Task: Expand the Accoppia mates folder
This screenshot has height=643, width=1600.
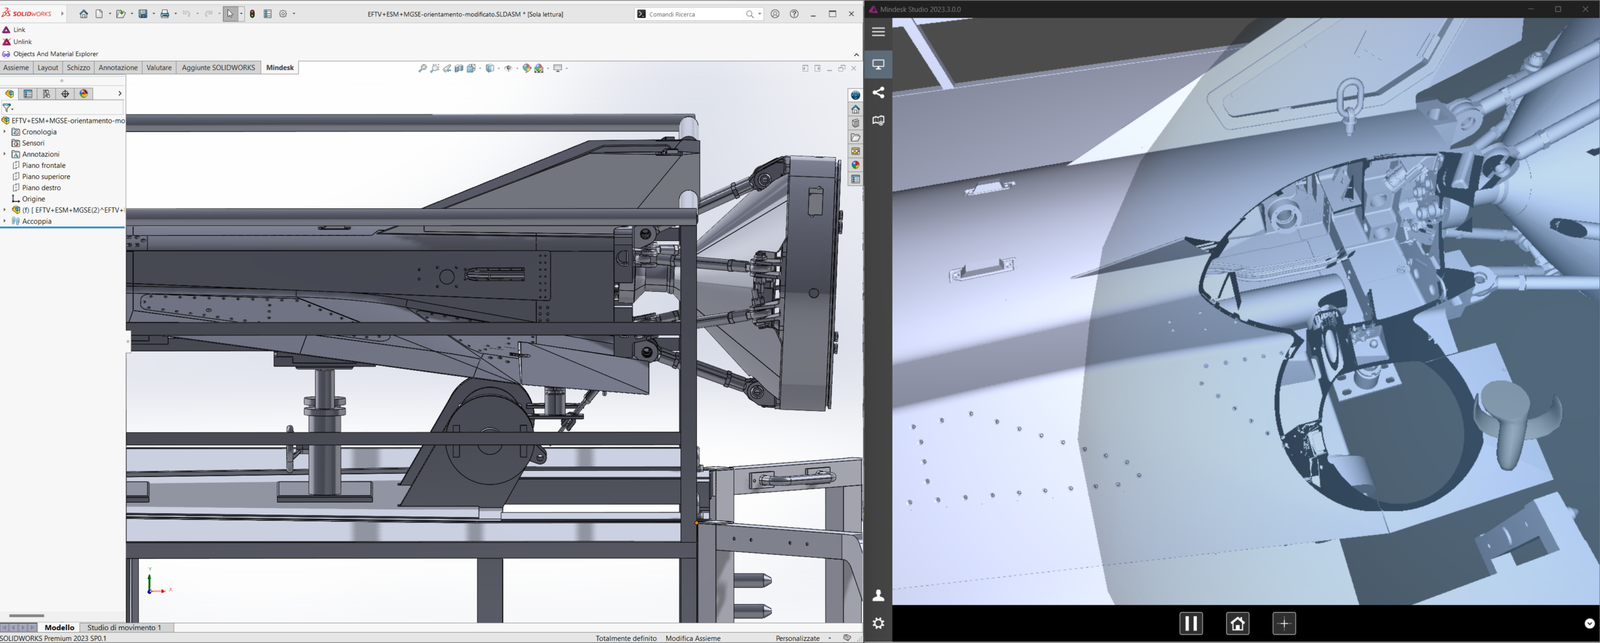Action: [5, 221]
